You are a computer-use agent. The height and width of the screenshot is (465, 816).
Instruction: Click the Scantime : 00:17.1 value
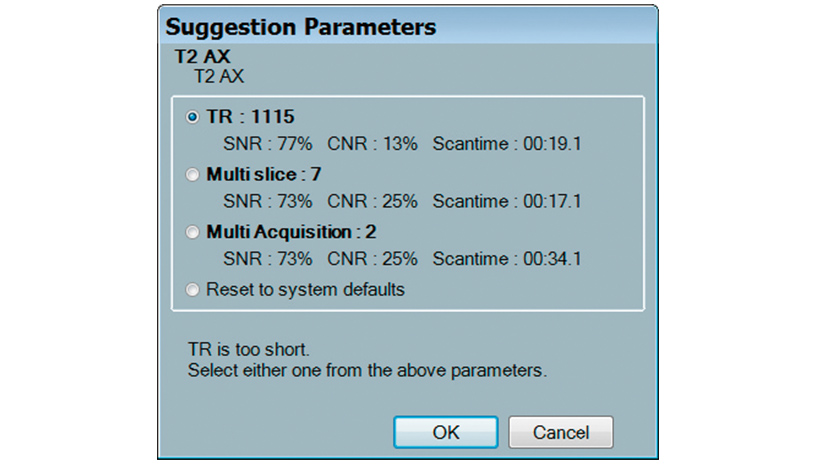pyautogui.click(x=507, y=202)
